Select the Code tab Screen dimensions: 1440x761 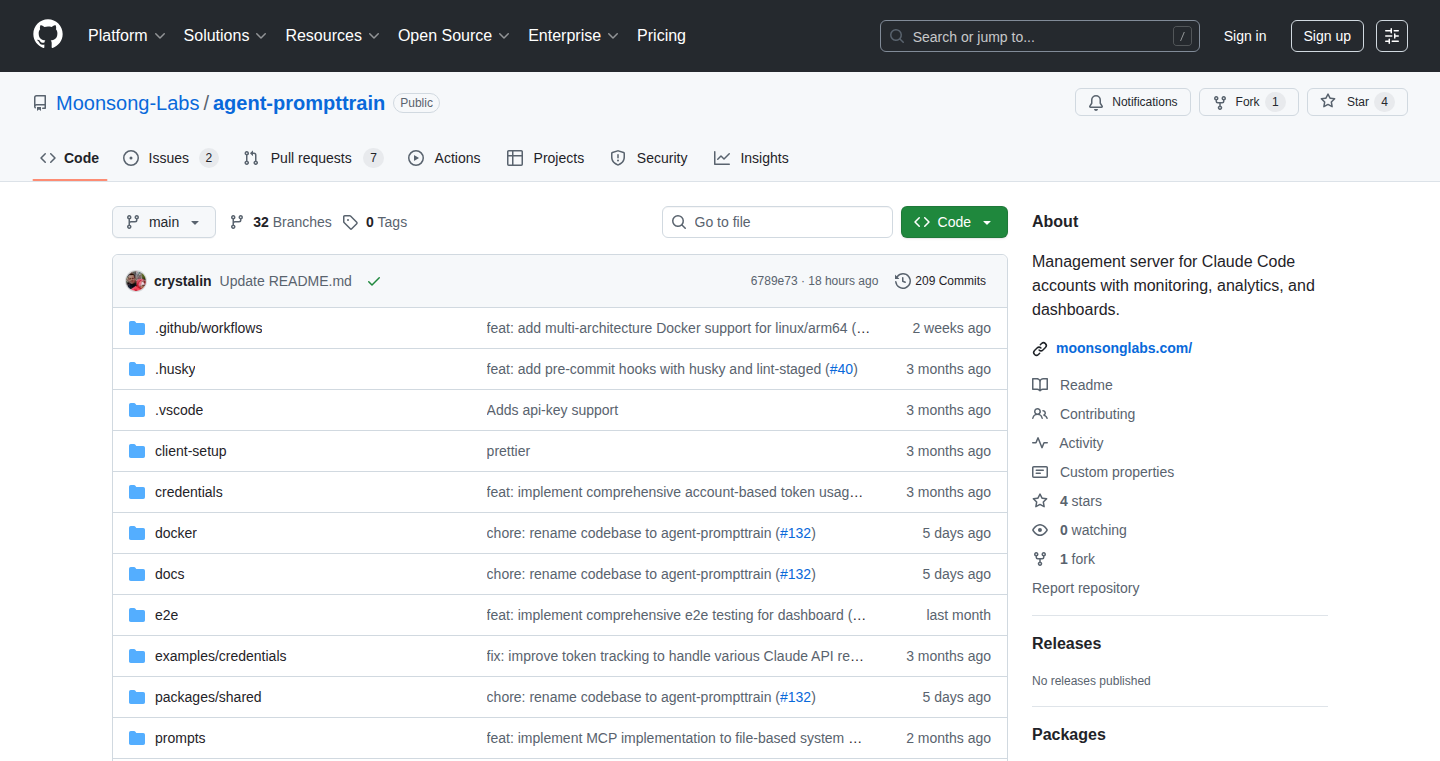[70, 158]
